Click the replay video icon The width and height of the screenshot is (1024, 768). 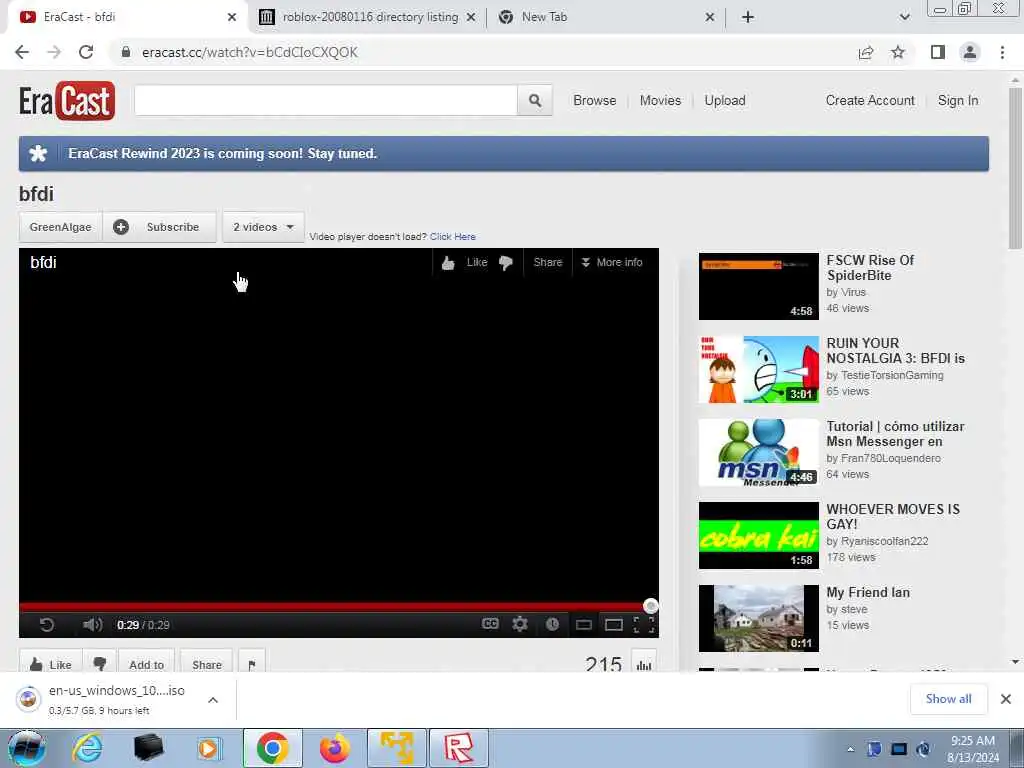[46, 625]
